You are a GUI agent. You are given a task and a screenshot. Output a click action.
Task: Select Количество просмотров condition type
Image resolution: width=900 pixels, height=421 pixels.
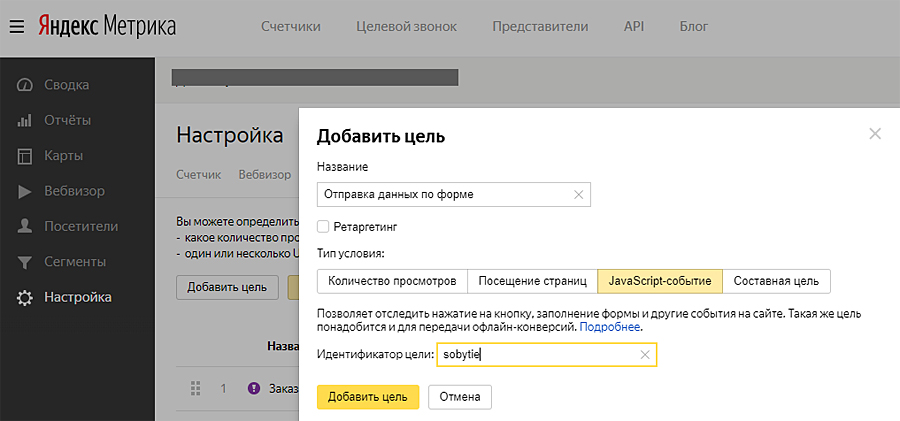pos(392,281)
